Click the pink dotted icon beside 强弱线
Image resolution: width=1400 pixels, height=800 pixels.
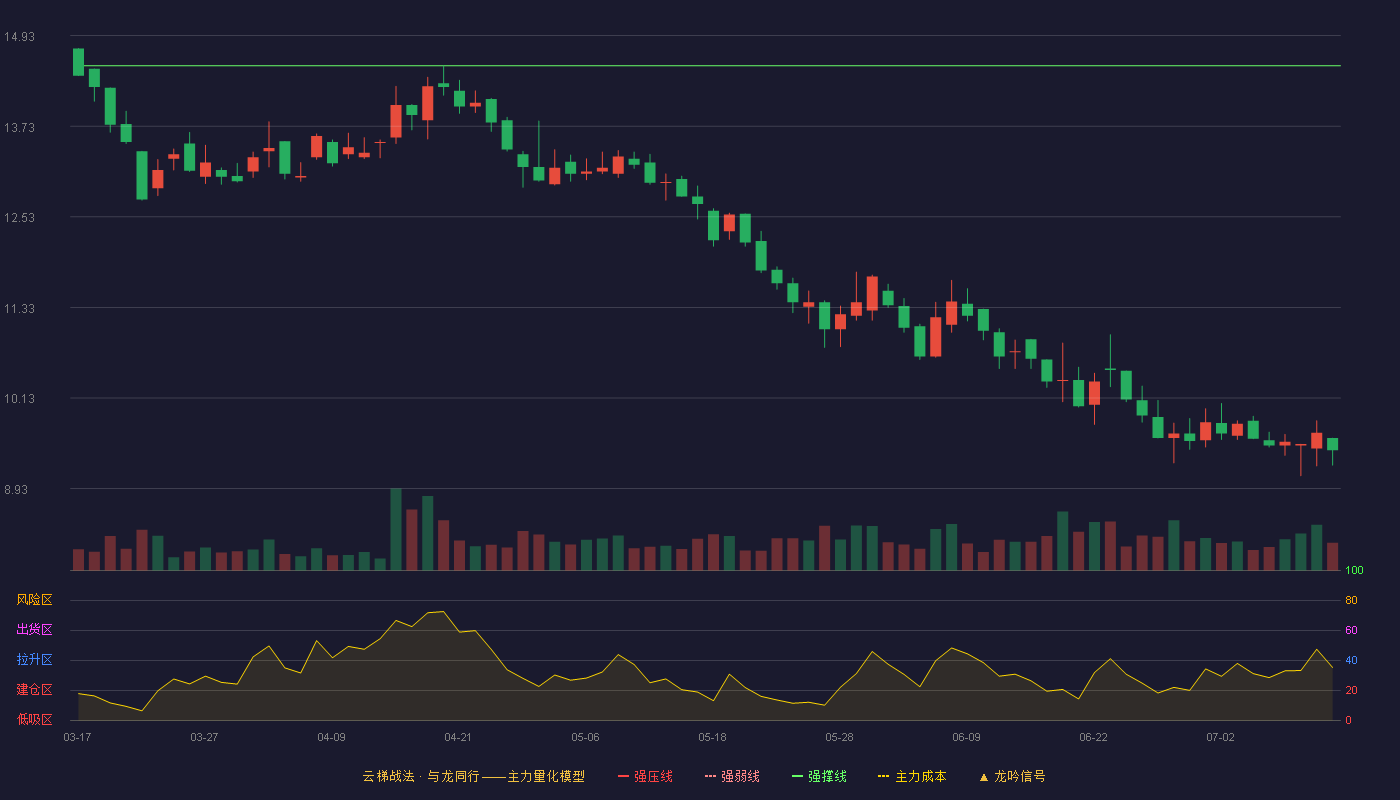[x=711, y=776]
